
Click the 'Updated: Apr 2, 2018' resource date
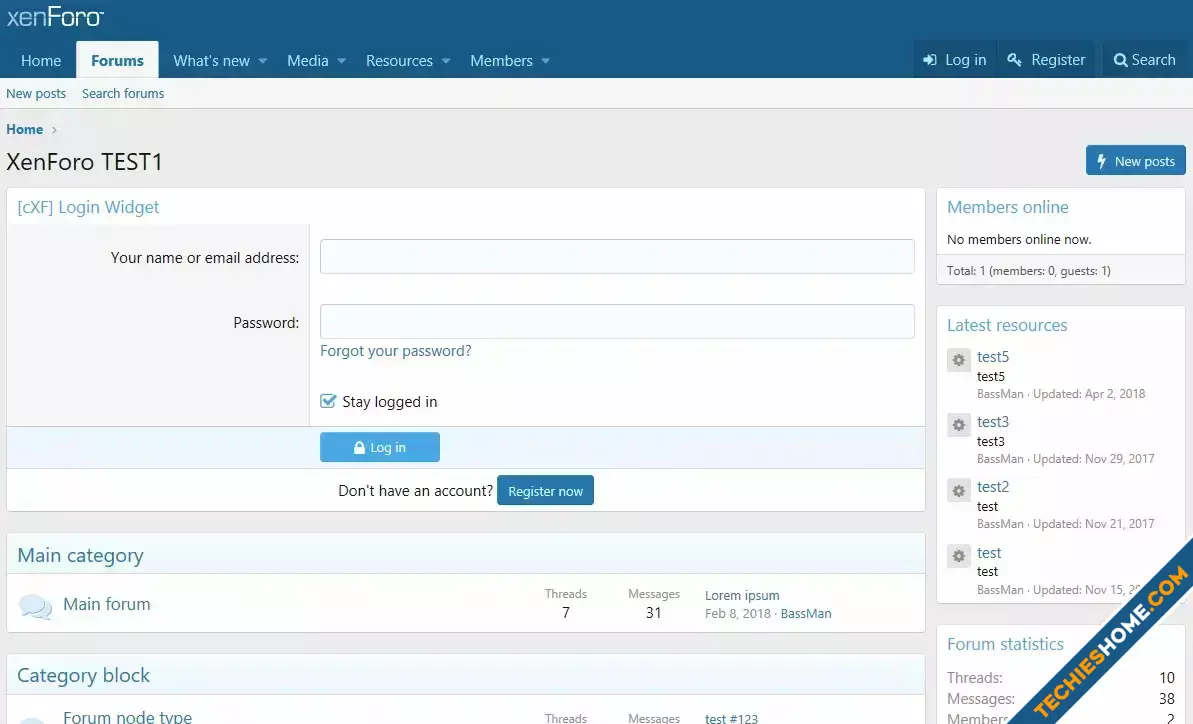1089,394
